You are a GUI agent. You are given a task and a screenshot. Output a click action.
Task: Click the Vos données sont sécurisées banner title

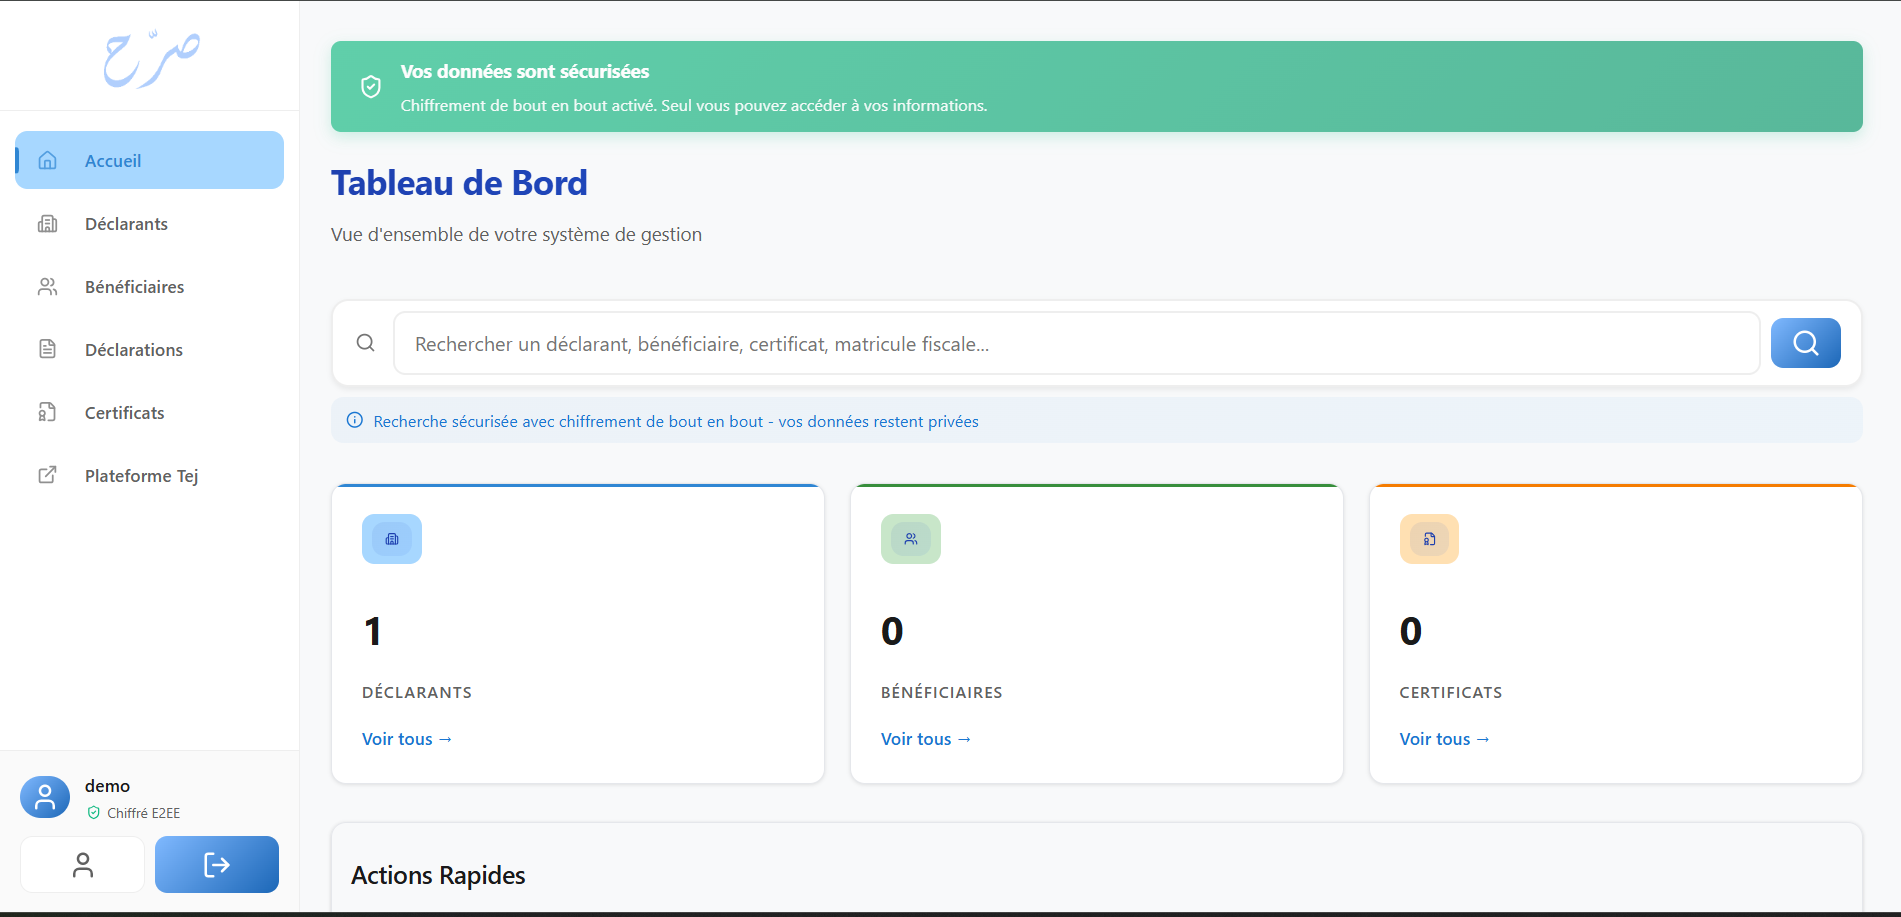click(x=525, y=72)
